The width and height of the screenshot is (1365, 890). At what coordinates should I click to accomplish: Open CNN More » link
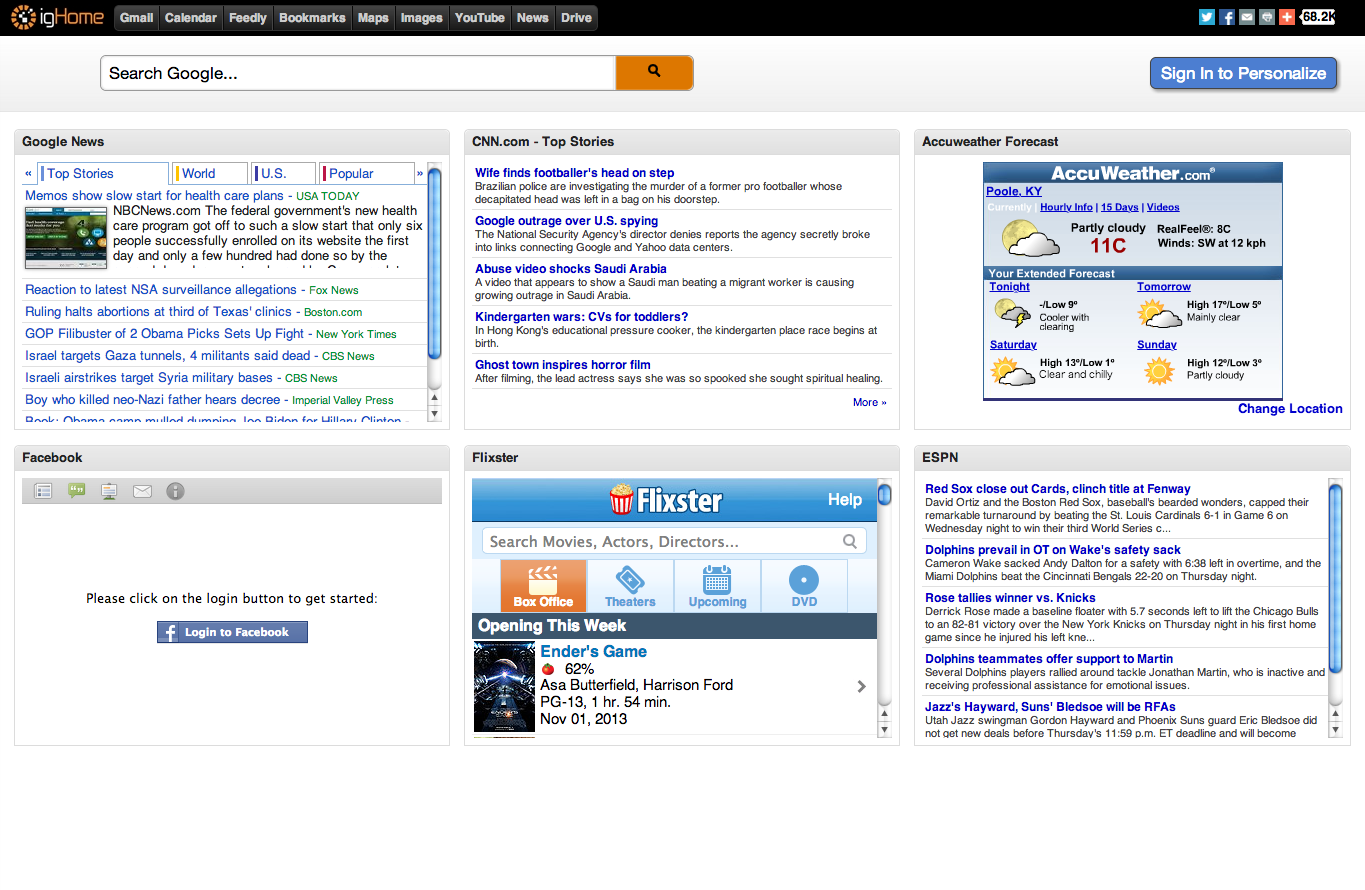869,402
